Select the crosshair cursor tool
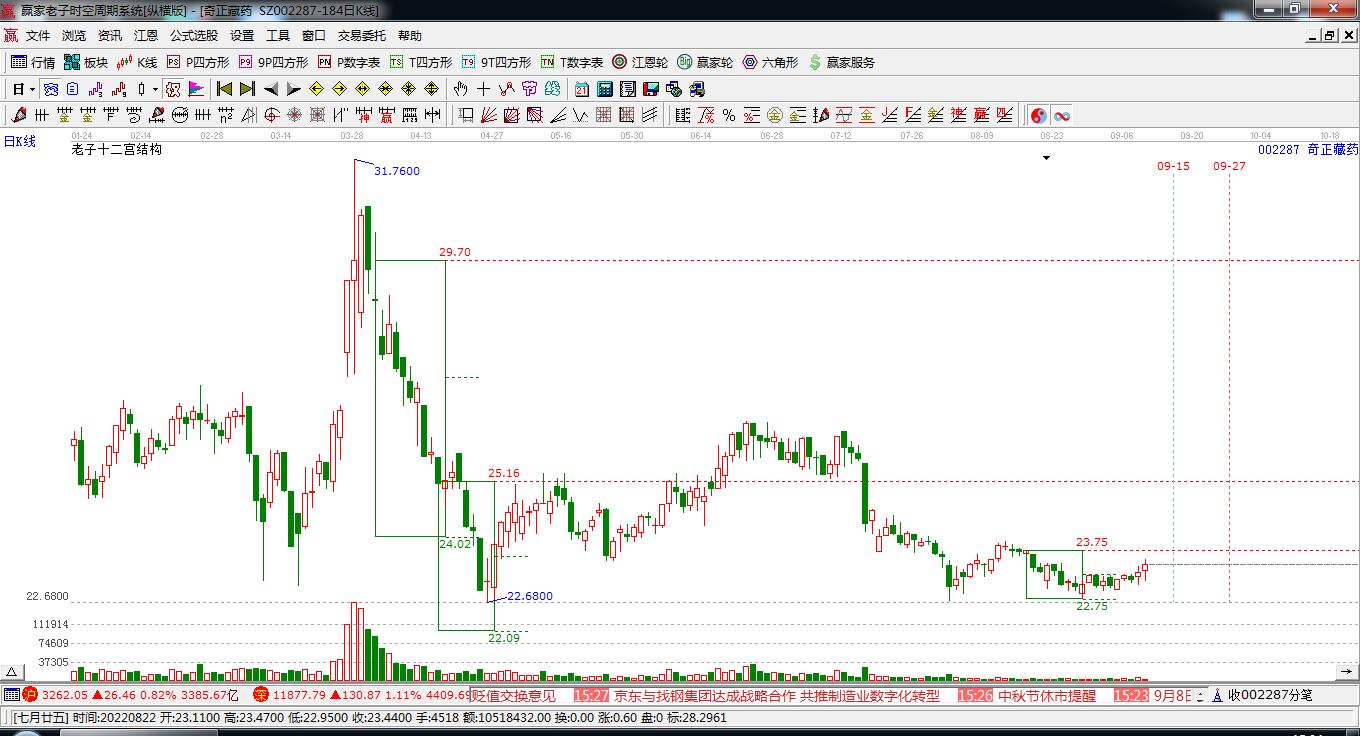This screenshot has width=1360, height=736. click(x=484, y=89)
